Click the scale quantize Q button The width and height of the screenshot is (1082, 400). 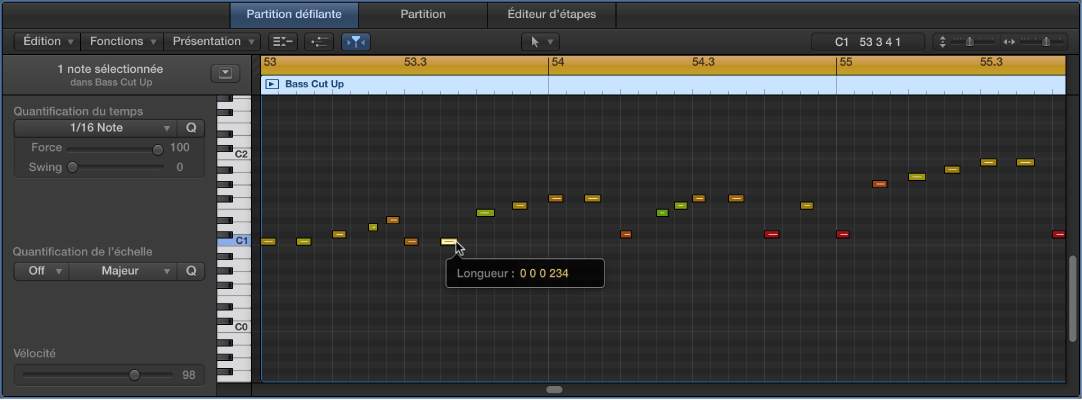[x=191, y=271]
